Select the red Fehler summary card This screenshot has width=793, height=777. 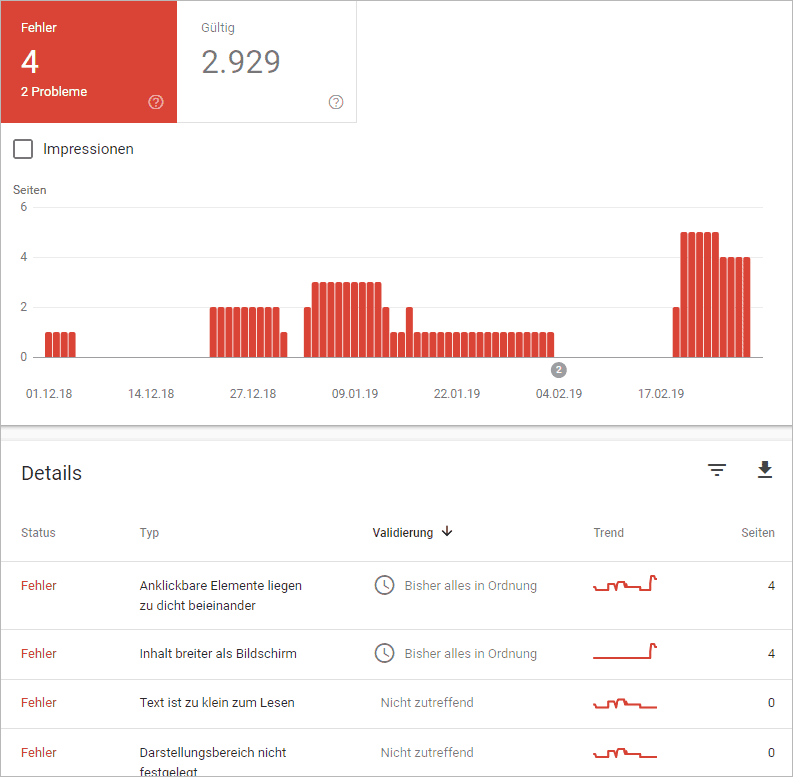coord(89,62)
